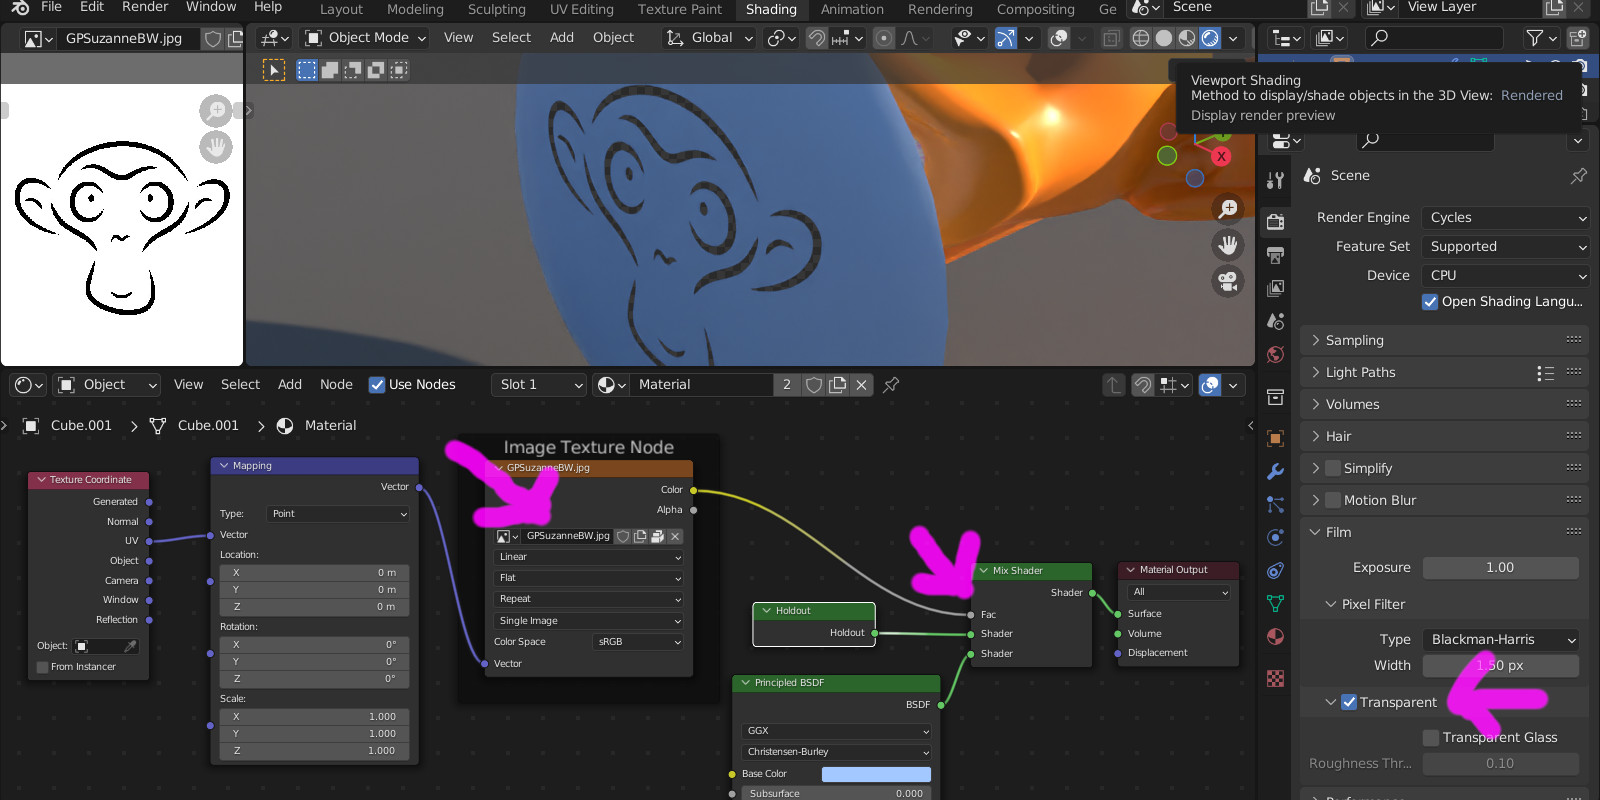Open the Feature Set dropdown

[x=1505, y=247]
